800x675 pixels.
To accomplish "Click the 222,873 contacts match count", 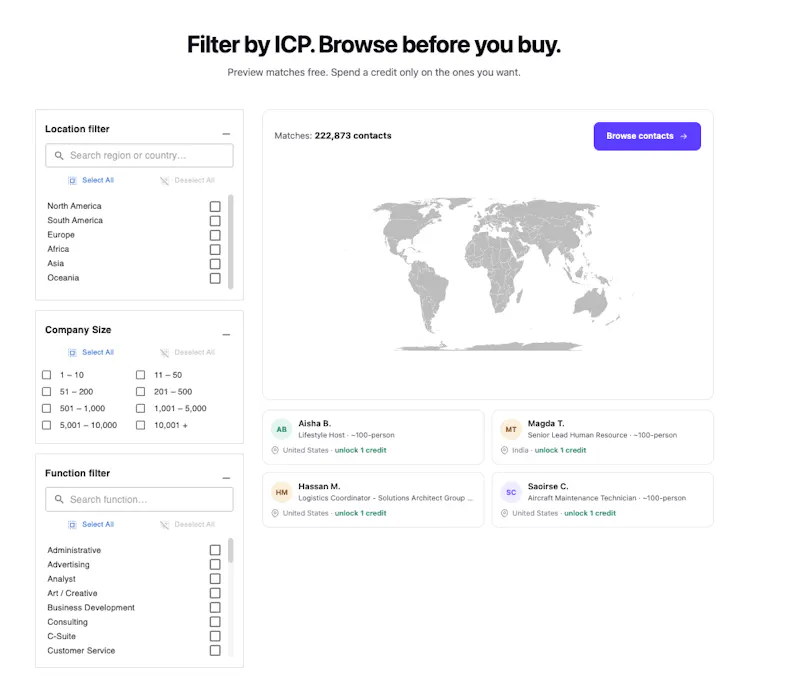I will (353, 136).
